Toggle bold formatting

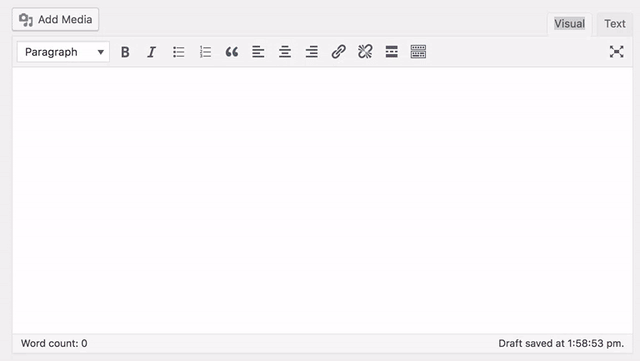coord(125,52)
